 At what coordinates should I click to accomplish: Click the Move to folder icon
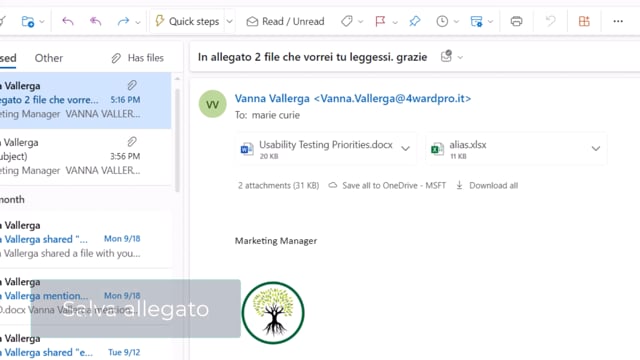28,21
